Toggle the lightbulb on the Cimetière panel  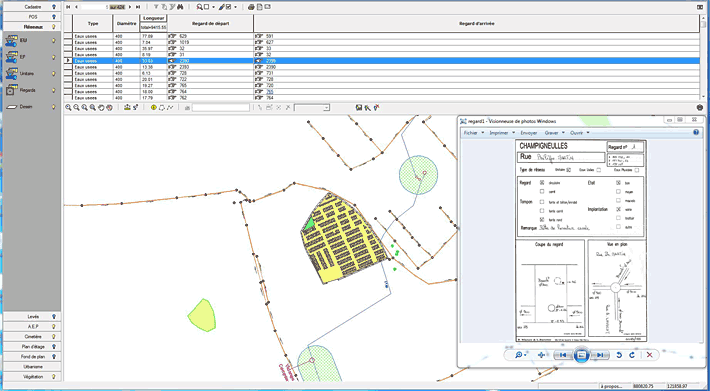click(x=54, y=337)
